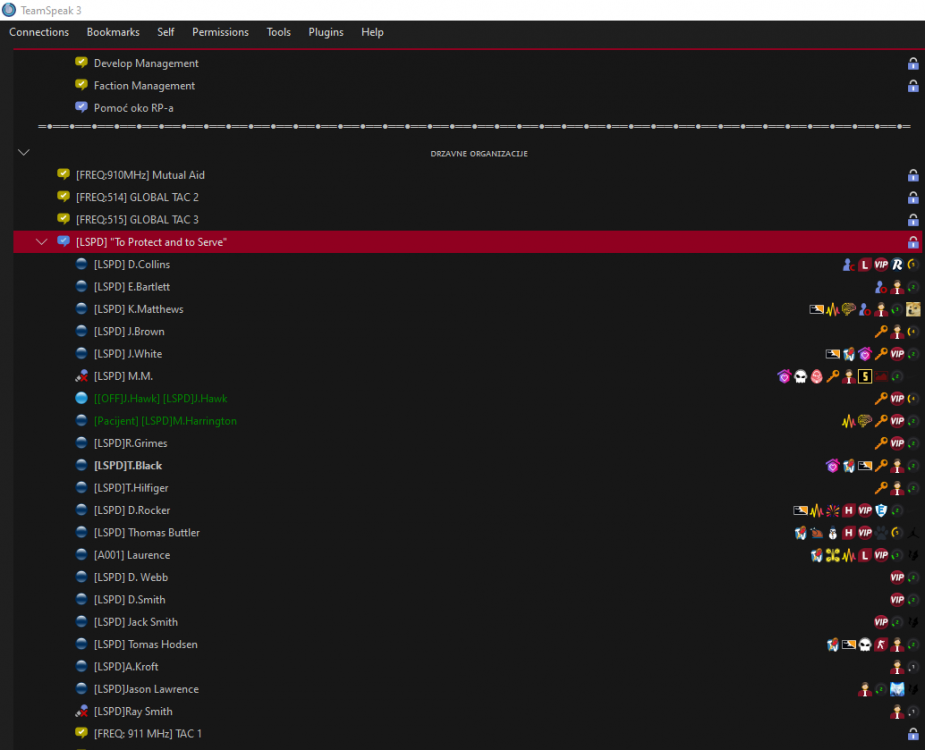Viewport: 925px width, 750px height.
Task: Open the Permissions menu
Action: (220, 32)
